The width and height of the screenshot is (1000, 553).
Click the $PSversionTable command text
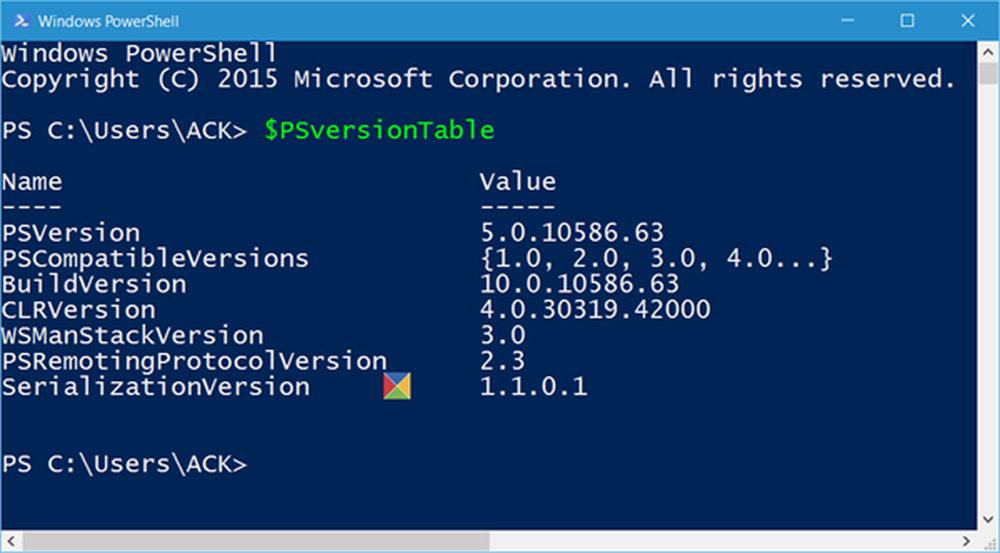[379, 130]
